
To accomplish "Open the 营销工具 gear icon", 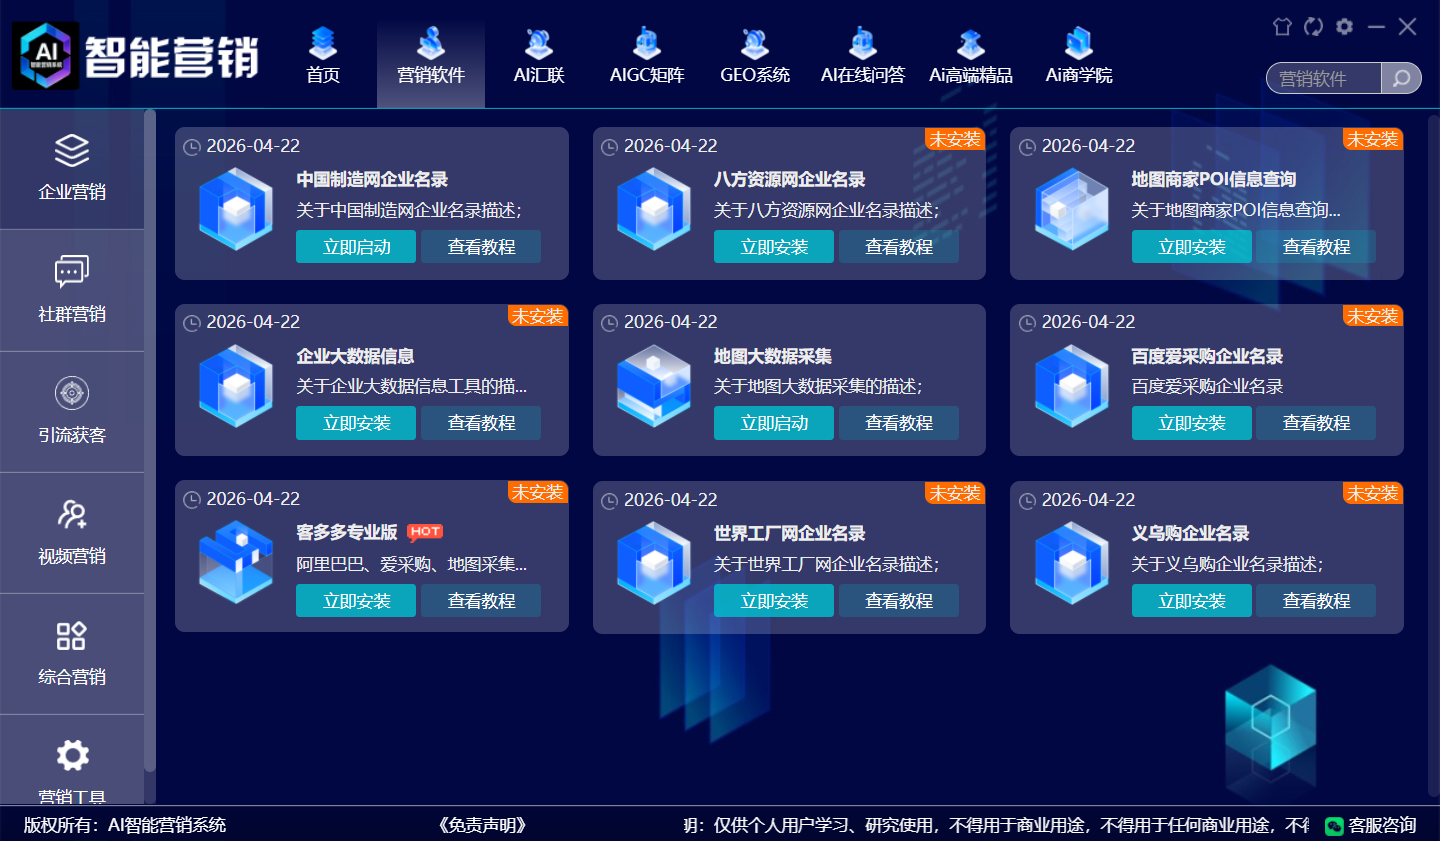I will (x=72, y=755).
